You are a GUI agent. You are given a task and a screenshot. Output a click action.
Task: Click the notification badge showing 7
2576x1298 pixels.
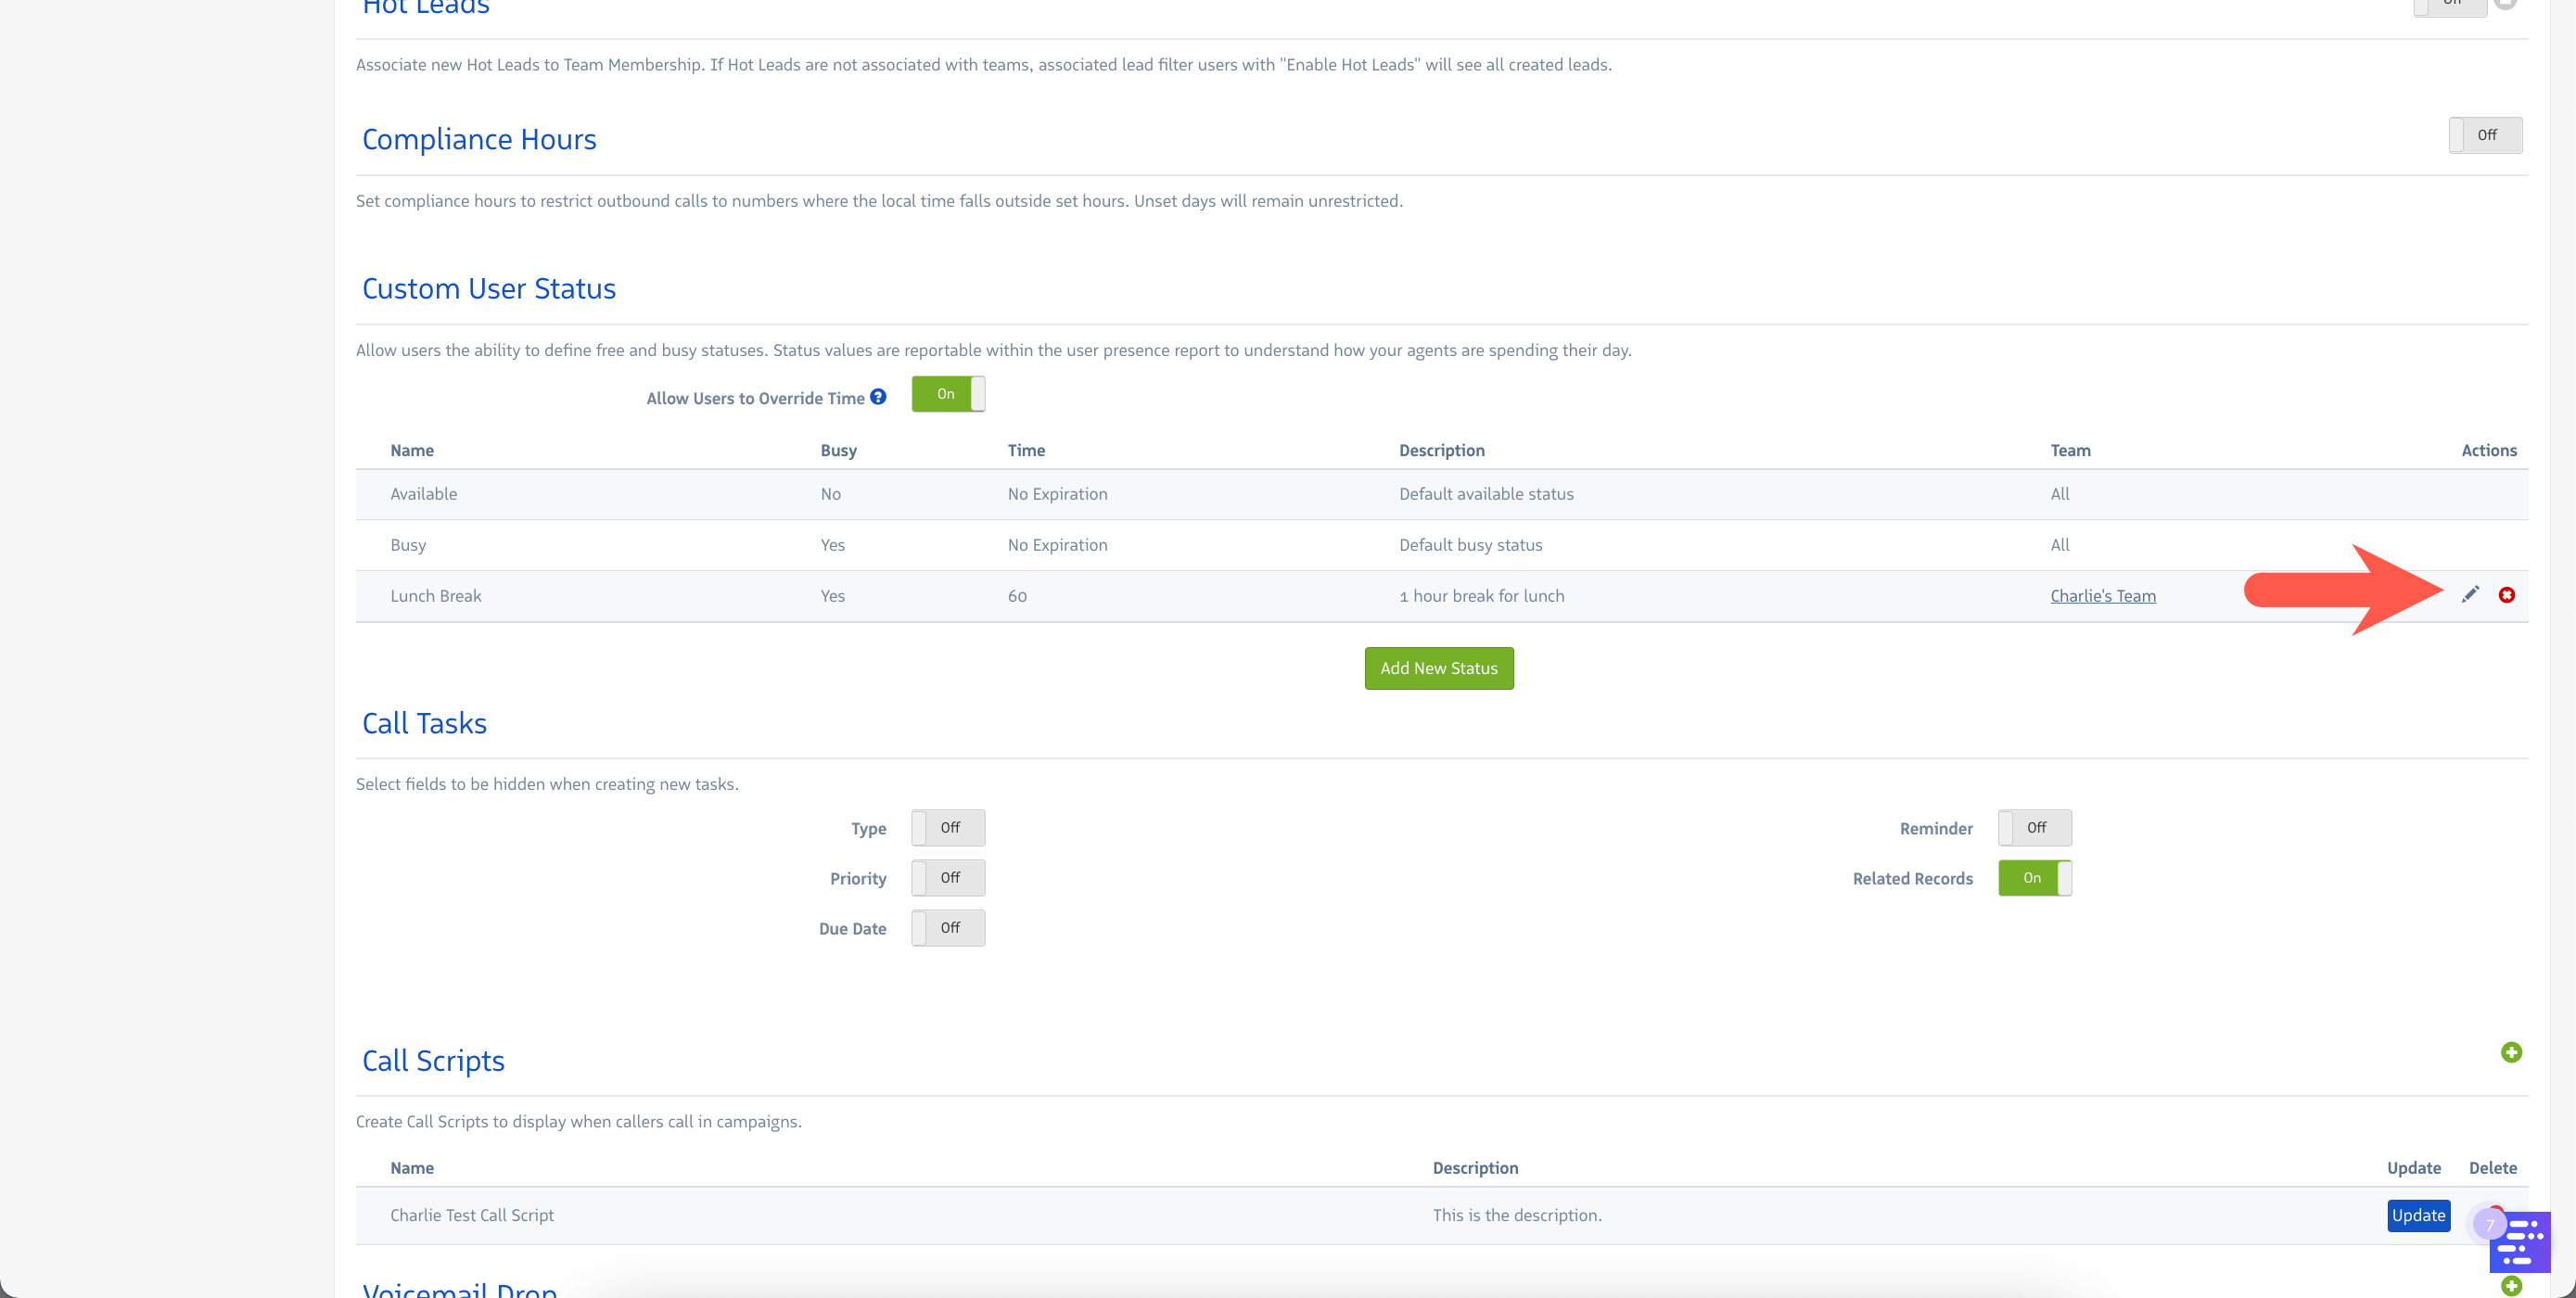(2489, 1224)
